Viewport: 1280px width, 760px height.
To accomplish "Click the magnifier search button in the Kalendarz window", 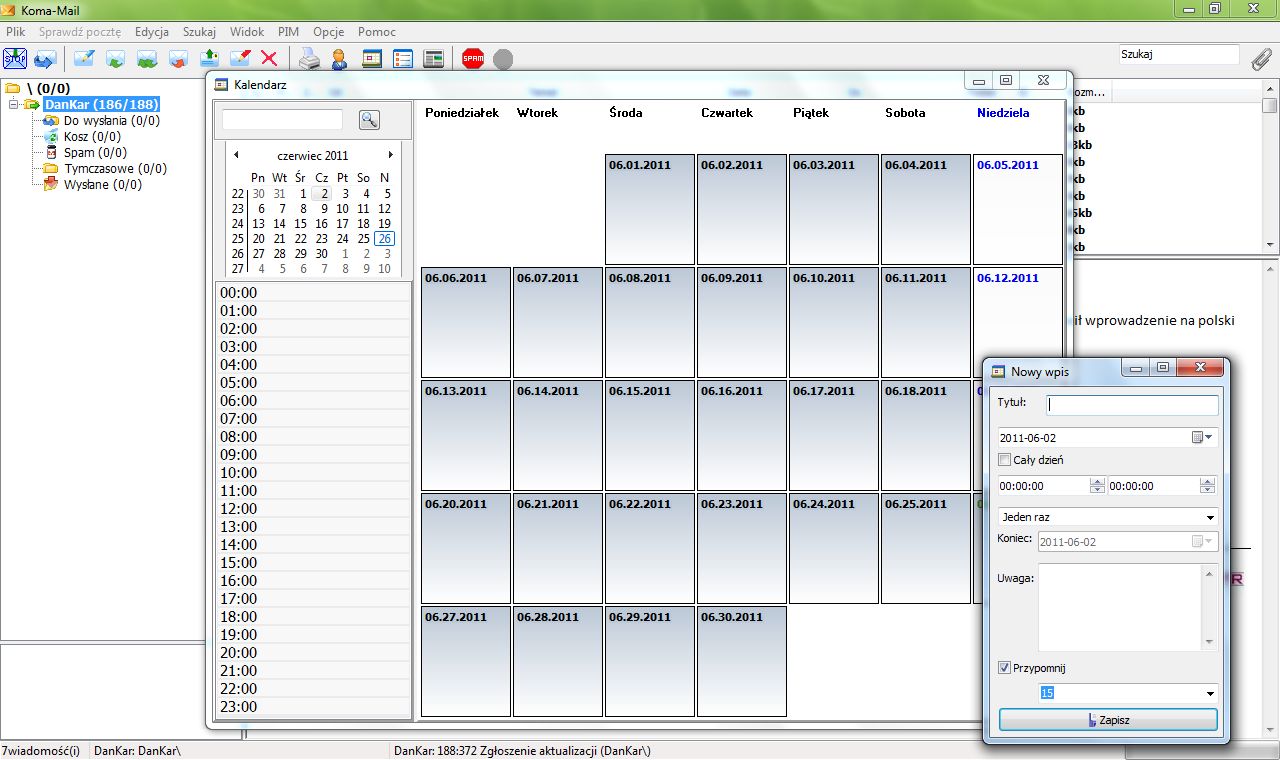I will [x=369, y=120].
